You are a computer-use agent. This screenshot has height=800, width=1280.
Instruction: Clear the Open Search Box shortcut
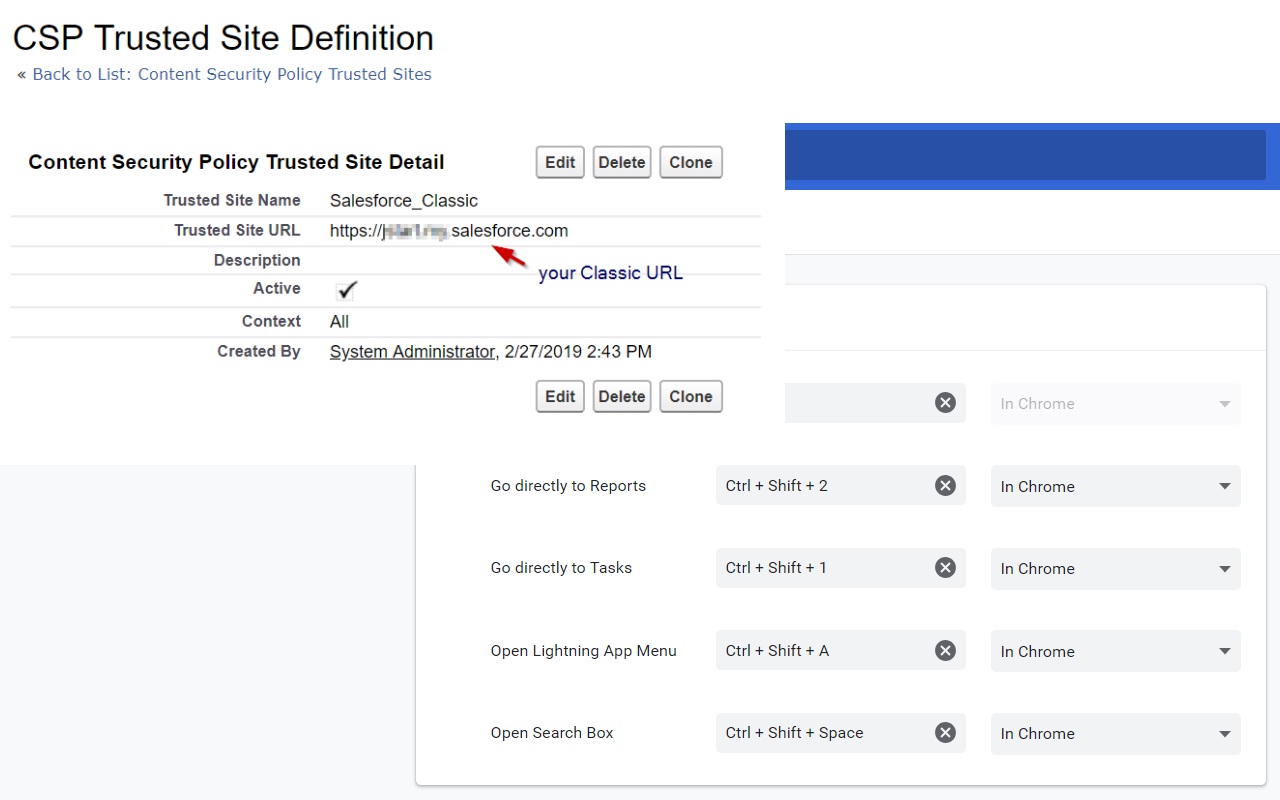pyautogui.click(x=945, y=732)
